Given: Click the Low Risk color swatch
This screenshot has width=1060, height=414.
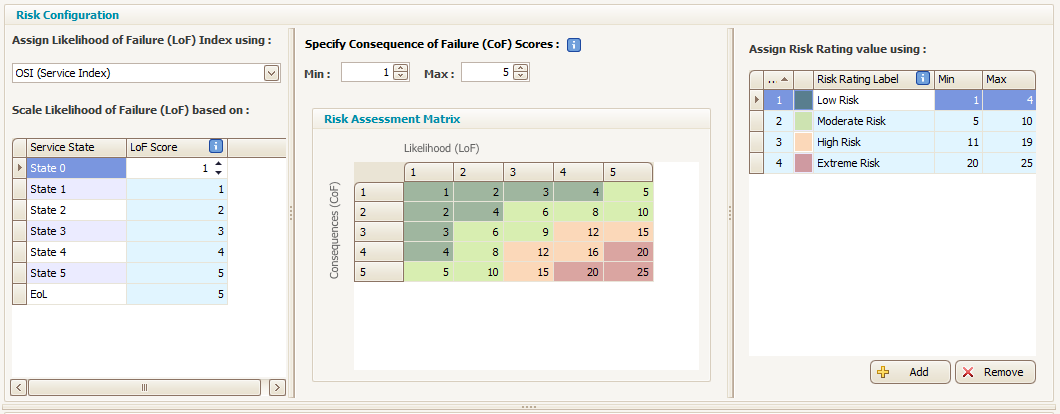Looking at the screenshot, I should 803,101.
